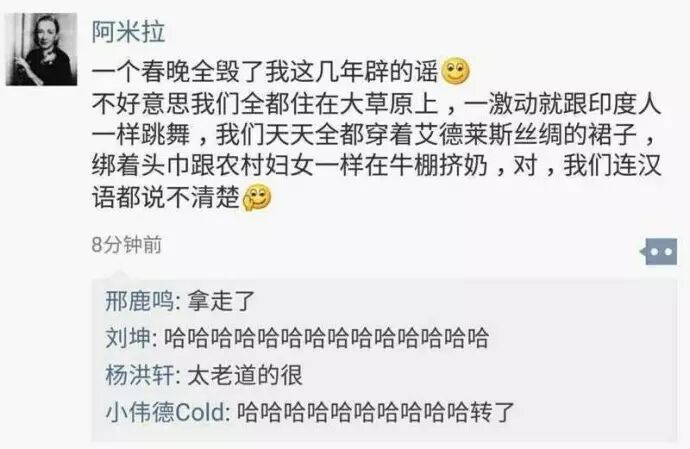Open the comment and like popup button
The height and width of the screenshot is (449, 690).
[659, 251]
